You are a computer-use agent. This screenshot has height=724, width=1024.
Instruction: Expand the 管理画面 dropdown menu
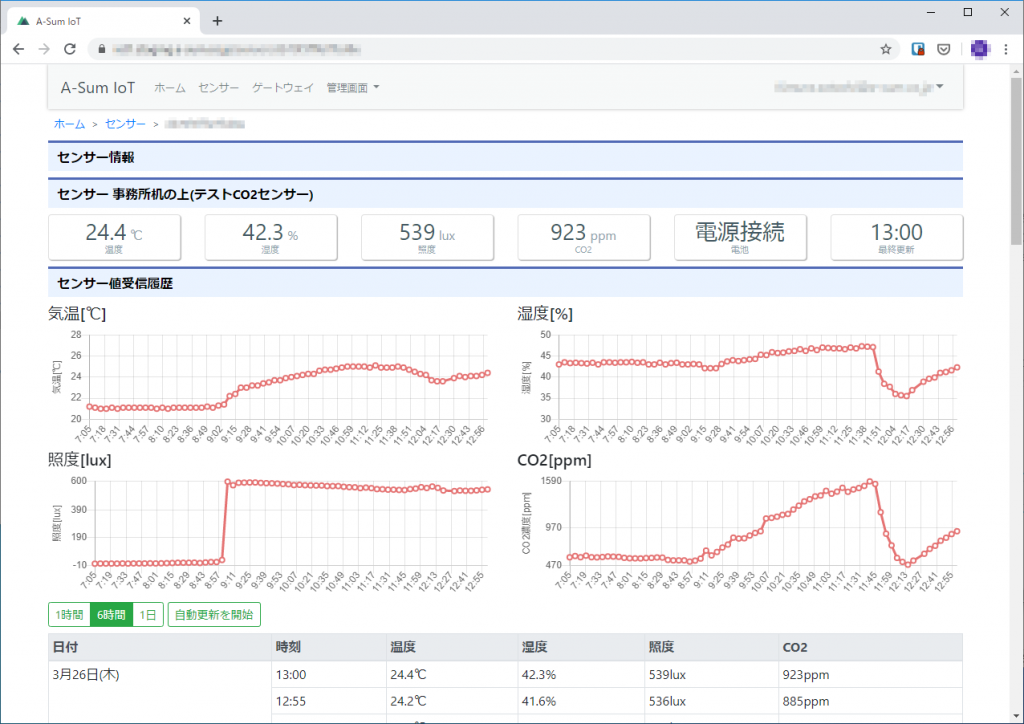tap(353, 88)
